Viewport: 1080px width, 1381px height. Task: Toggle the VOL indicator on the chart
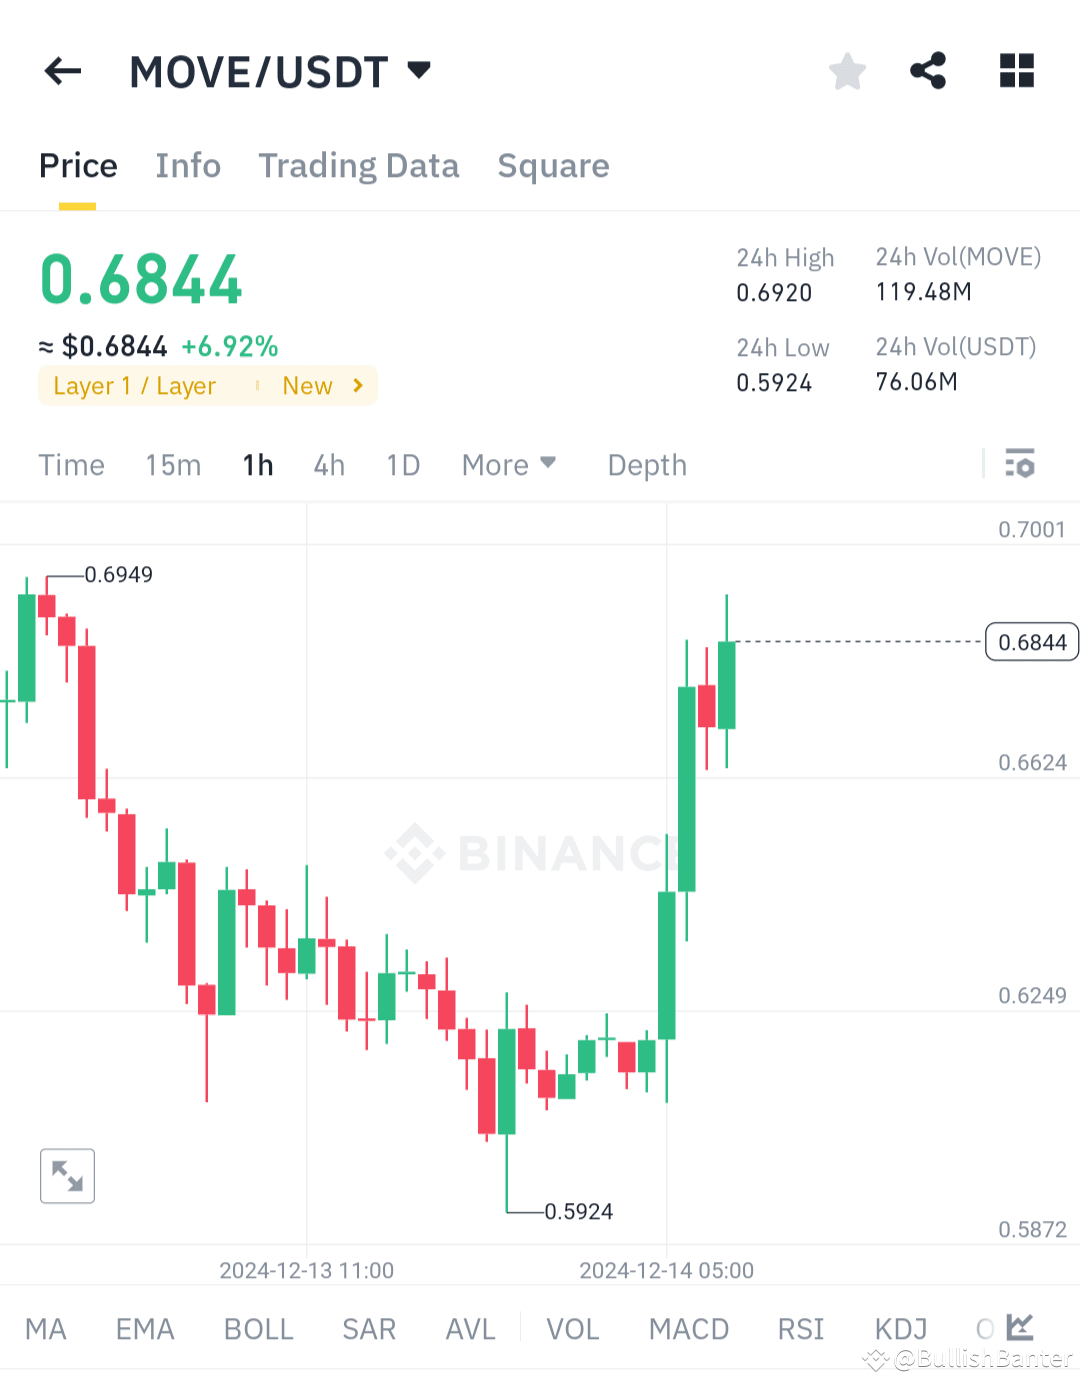pyautogui.click(x=572, y=1328)
